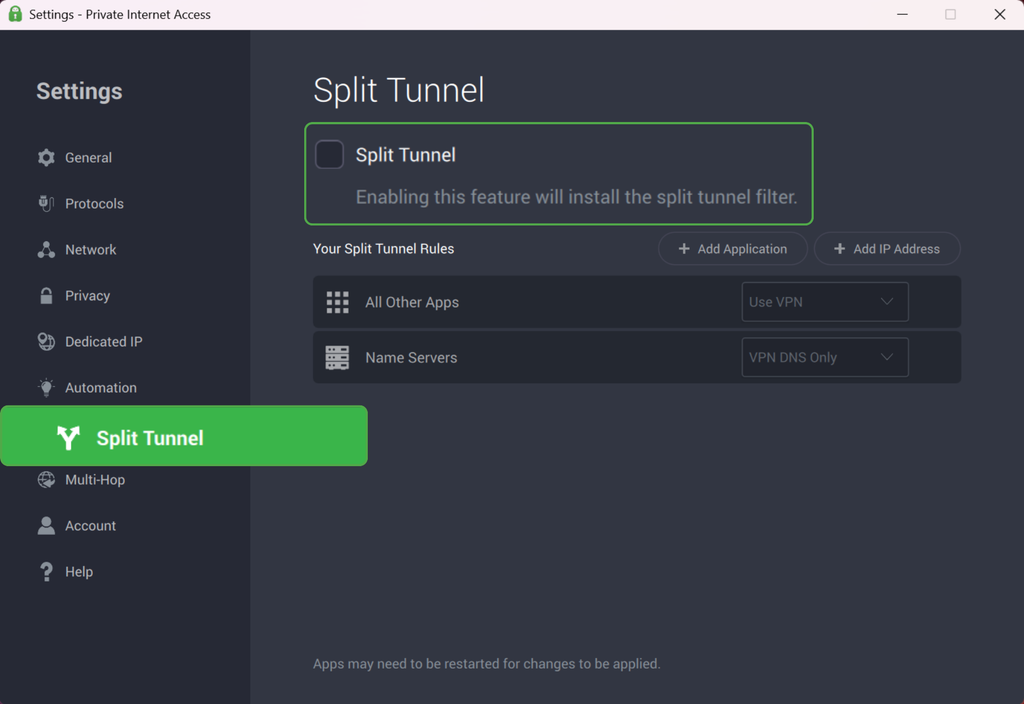Image resolution: width=1024 pixels, height=704 pixels.
Task: Open the General settings tab label
Action: point(88,157)
